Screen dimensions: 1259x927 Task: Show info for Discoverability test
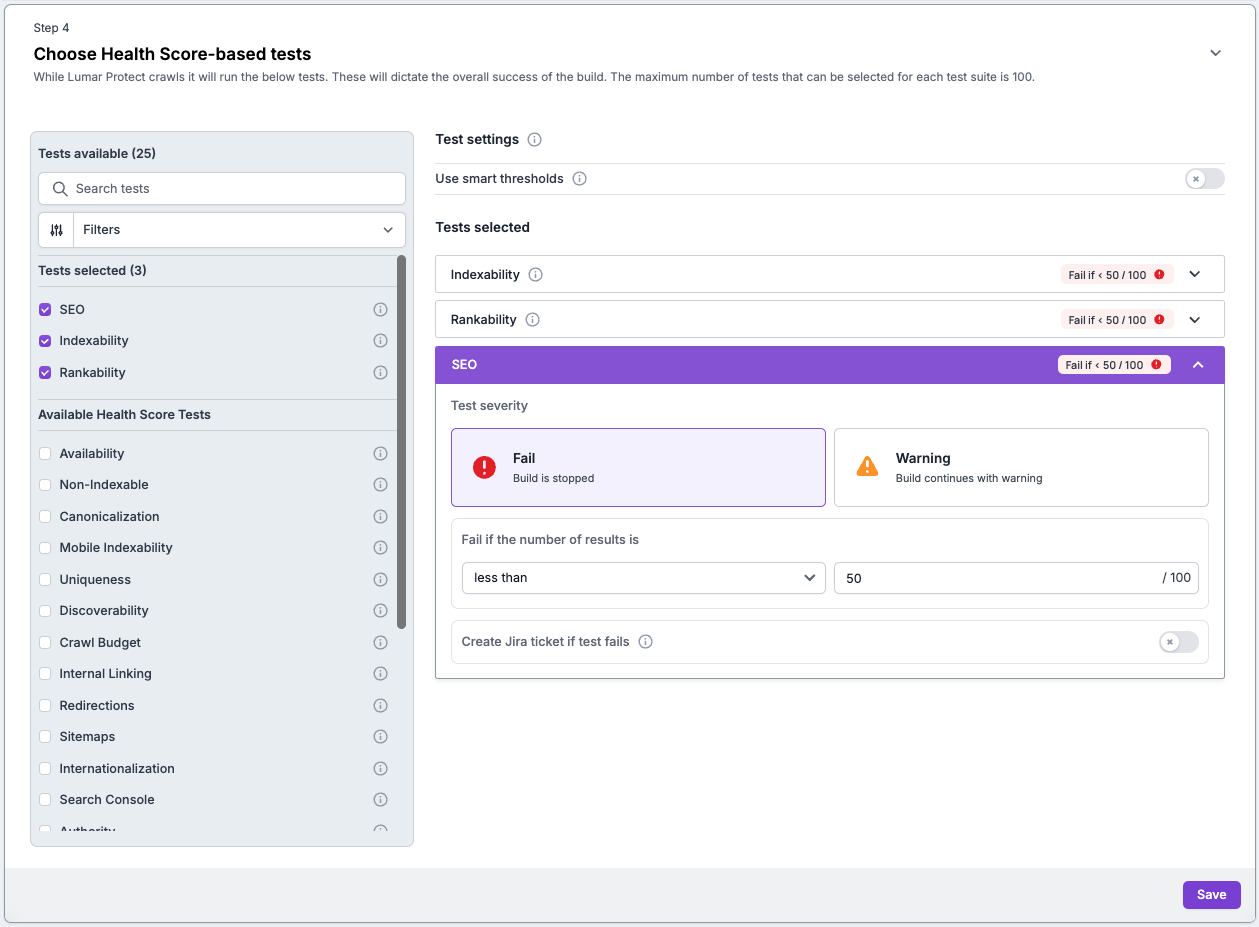380,611
